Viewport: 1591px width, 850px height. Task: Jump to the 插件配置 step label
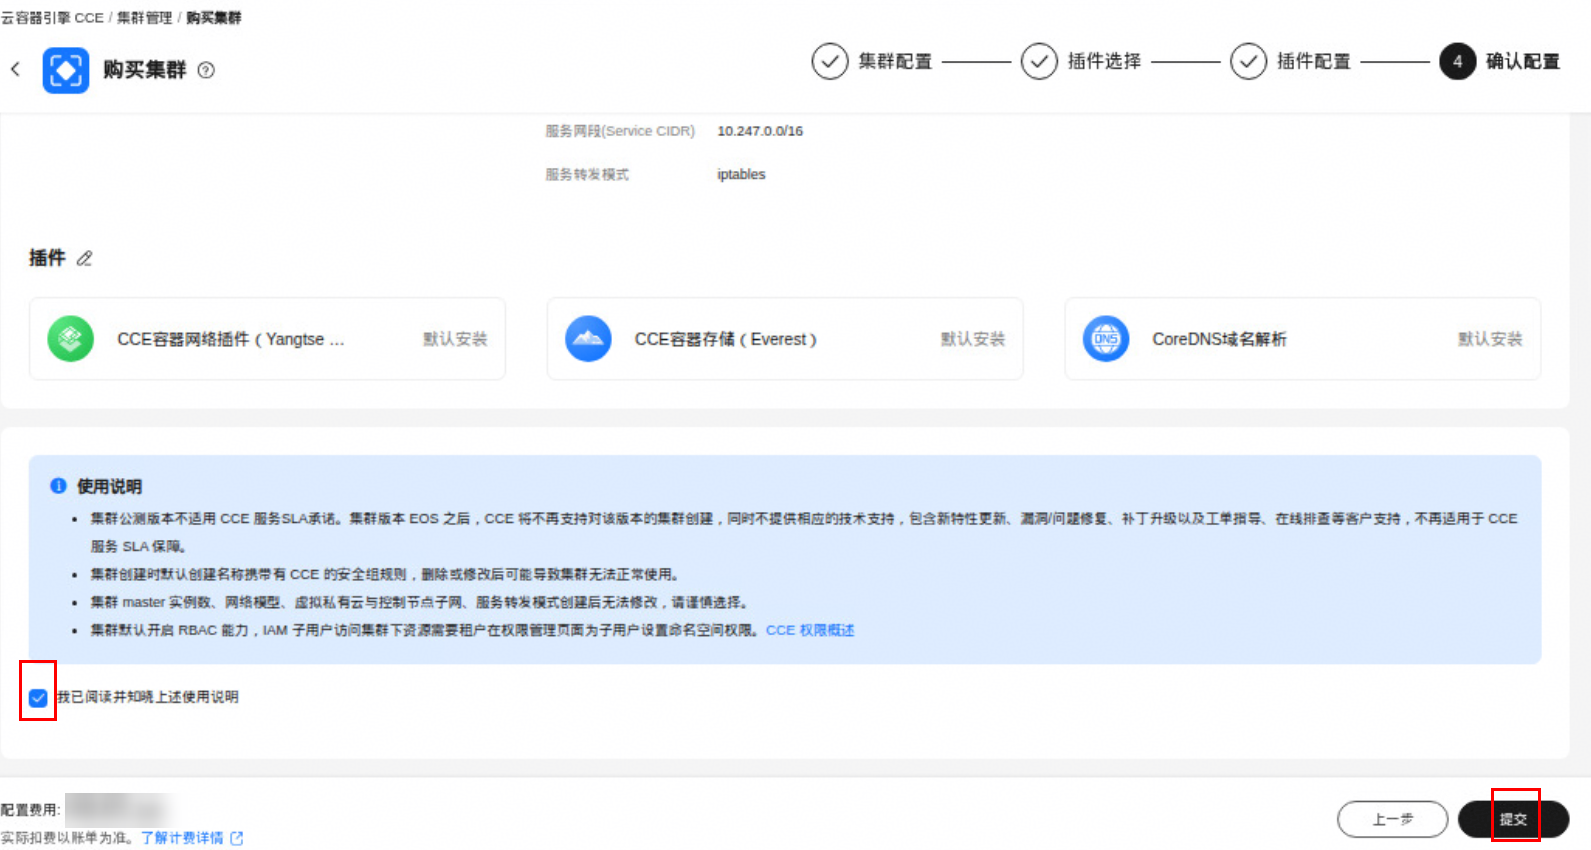pyautogui.click(x=1313, y=61)
